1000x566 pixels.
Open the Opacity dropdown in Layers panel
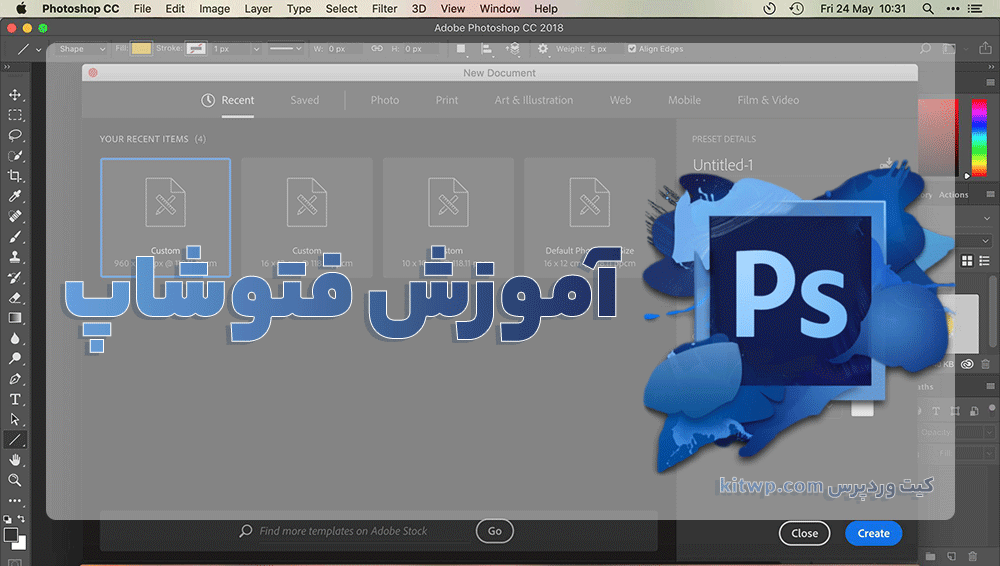[989, 432]
